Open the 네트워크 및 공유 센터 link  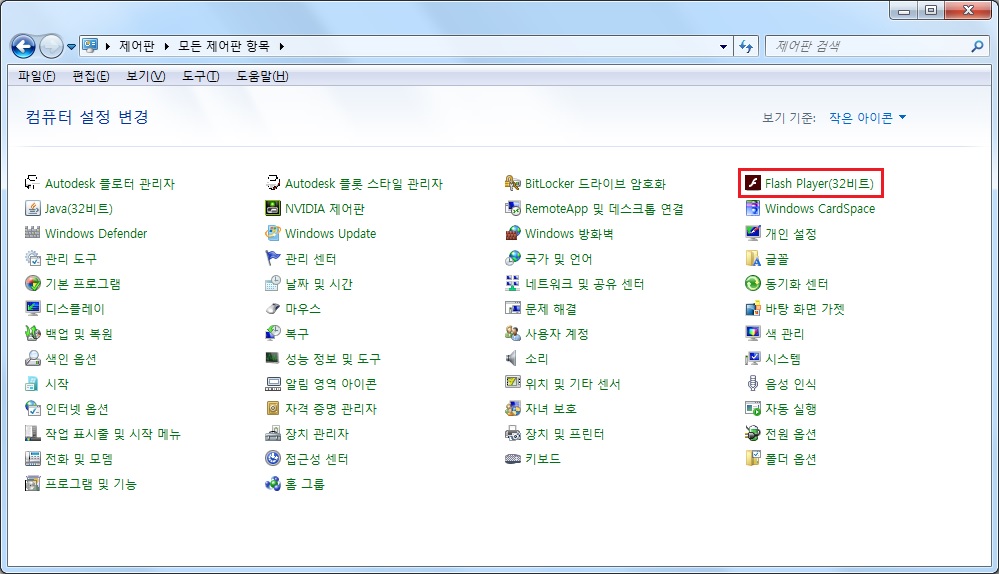pos(585,284)
